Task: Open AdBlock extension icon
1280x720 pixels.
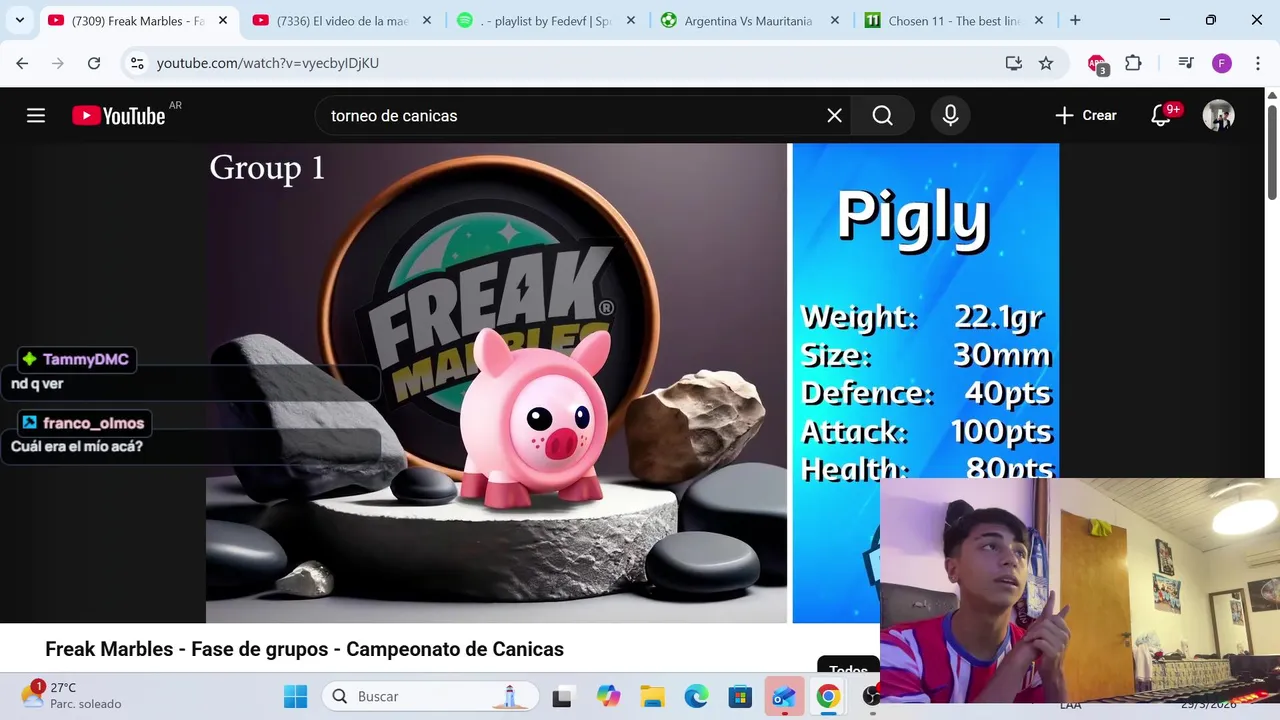Action: tap(1098, 64)
